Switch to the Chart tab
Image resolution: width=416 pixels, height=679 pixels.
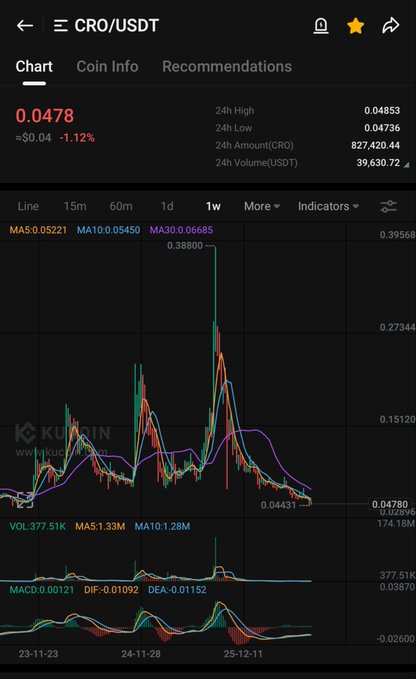click(34, 66)
